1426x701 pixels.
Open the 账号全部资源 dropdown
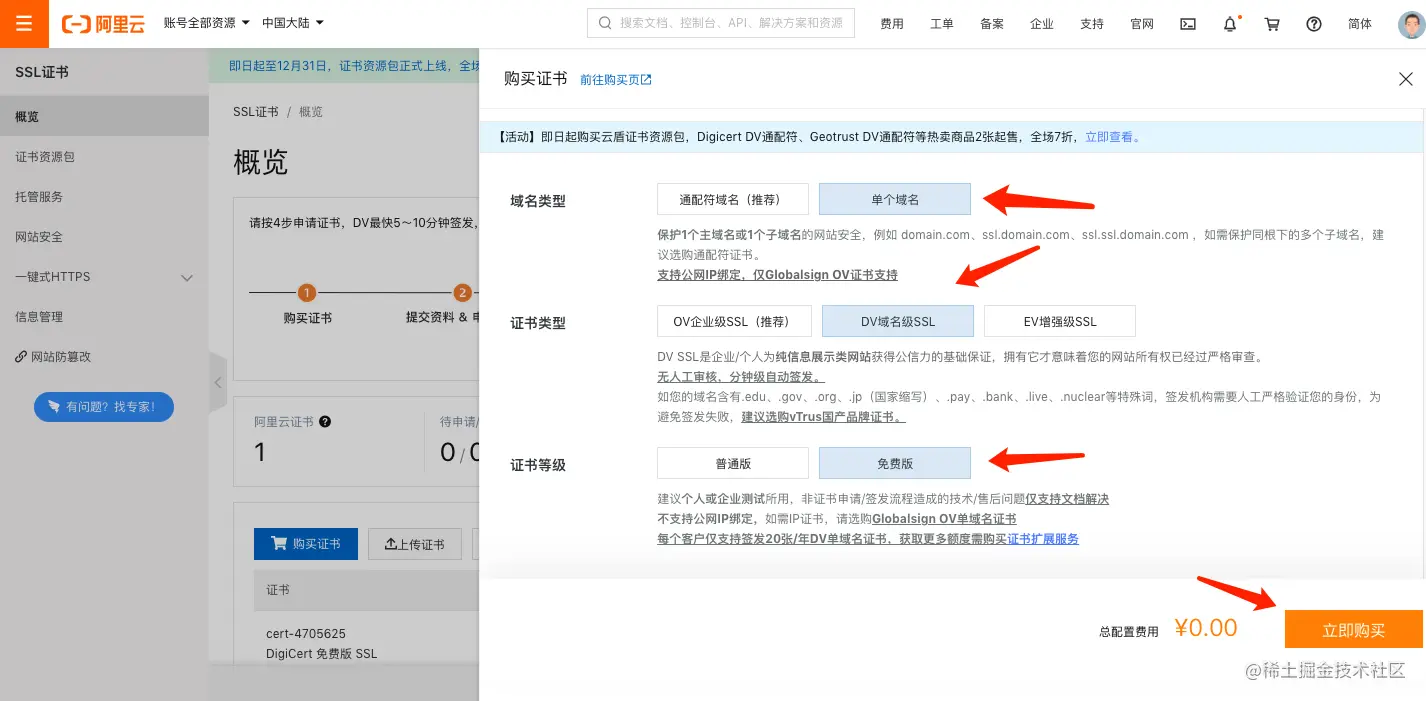[x=206, y=23]
